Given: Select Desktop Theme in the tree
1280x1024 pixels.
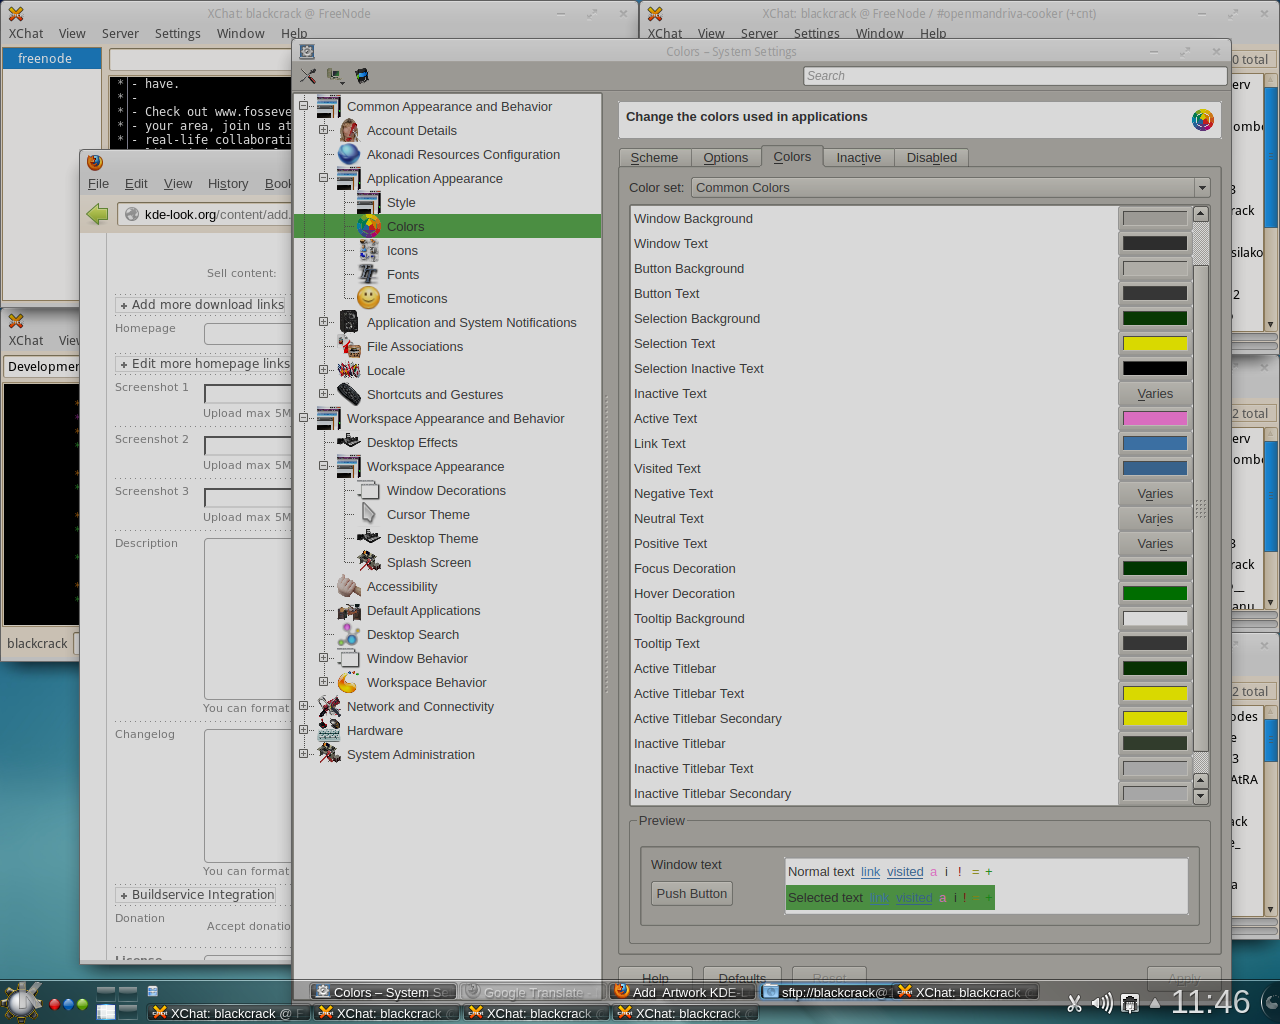Looking at the screenshot, I should pyautogui.click(x=432, y=538).
